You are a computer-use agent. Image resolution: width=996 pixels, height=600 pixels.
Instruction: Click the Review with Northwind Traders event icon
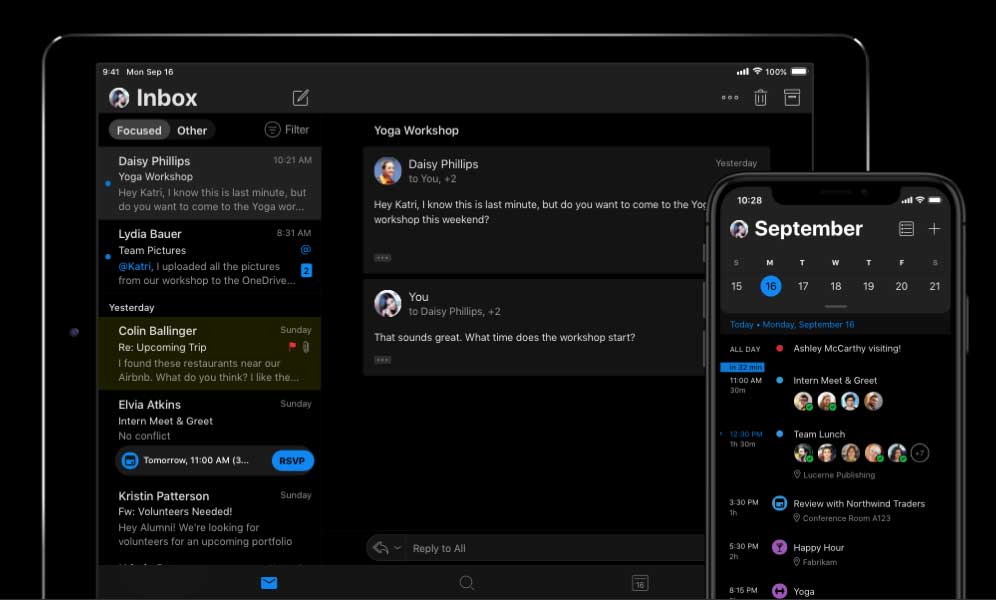pos(779,503)
